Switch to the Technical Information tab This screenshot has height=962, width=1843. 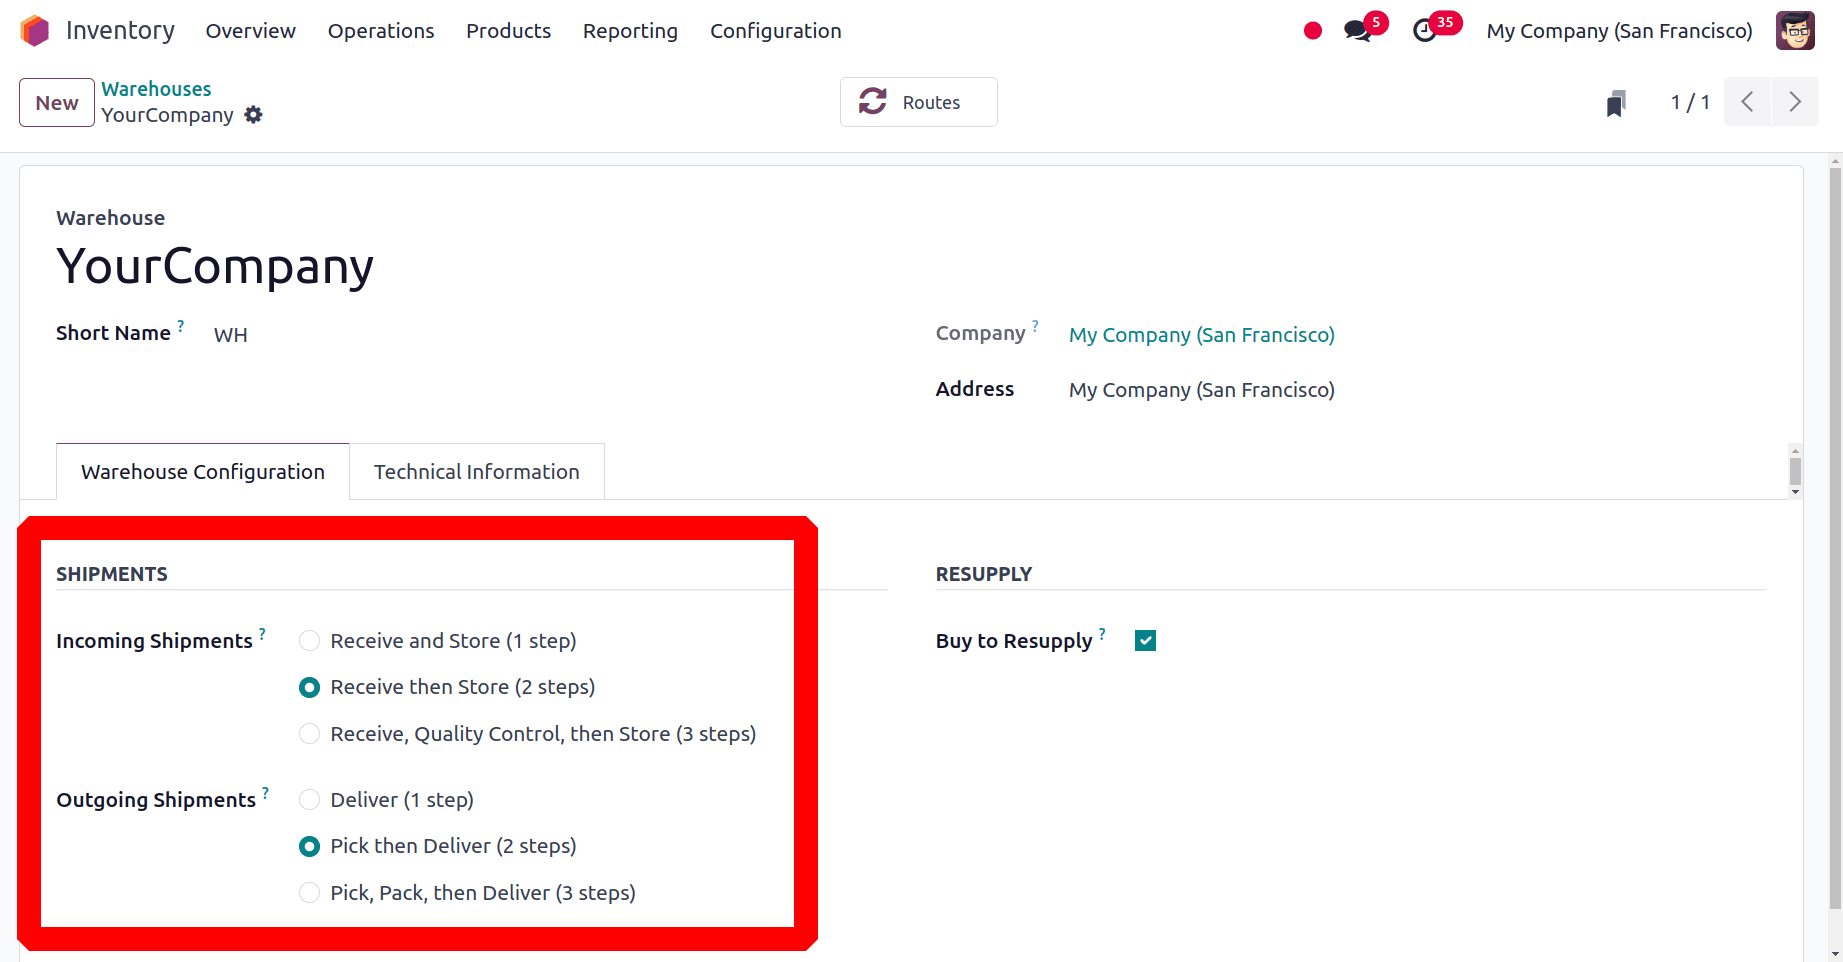[x=476, y=472]
